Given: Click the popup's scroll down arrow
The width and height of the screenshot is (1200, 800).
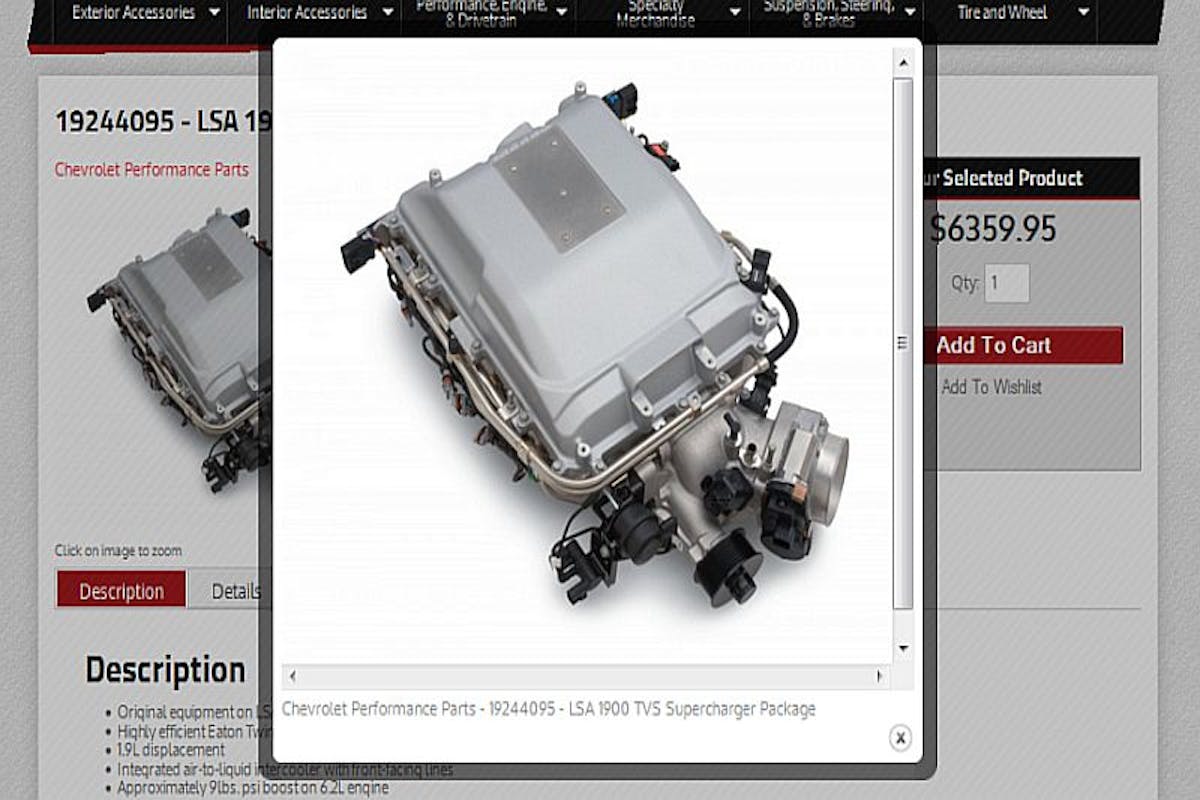Looking at the screenshot, I should [x=903, y=648].
